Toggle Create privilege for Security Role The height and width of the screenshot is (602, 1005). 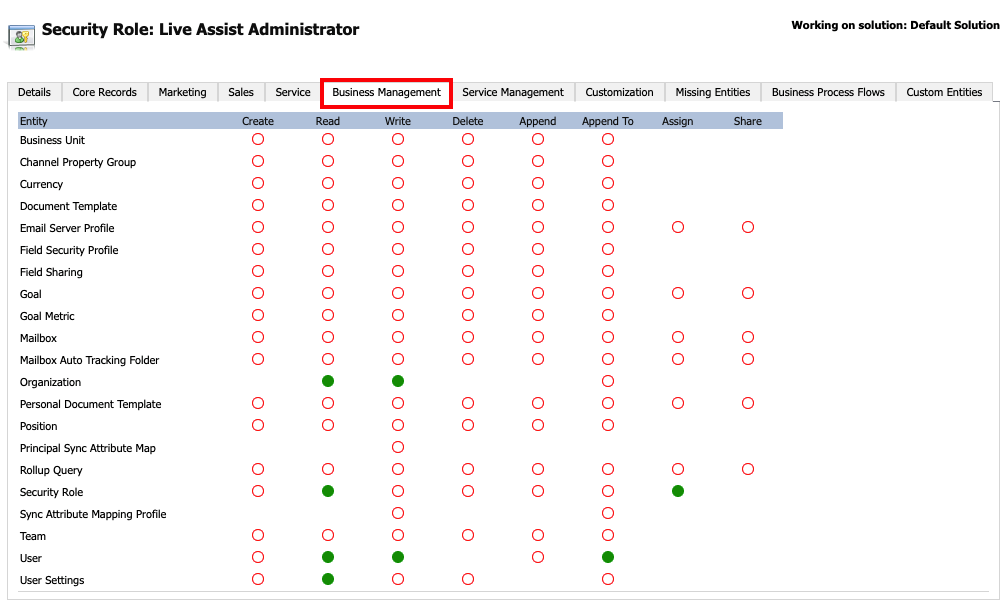tap(258, 492)
